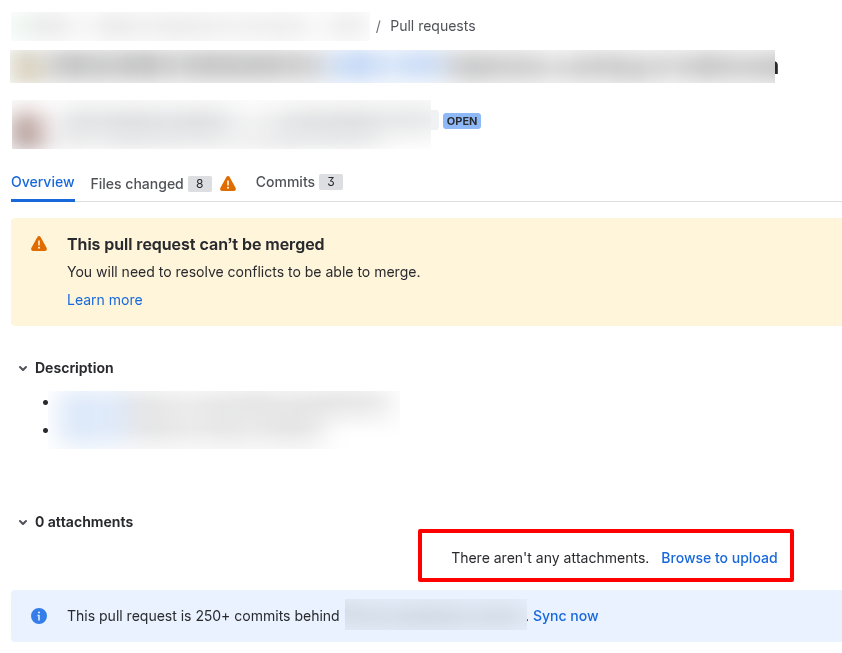Click Browse to upload
Viewport: 842px width, 653px height.
[719, 558]
